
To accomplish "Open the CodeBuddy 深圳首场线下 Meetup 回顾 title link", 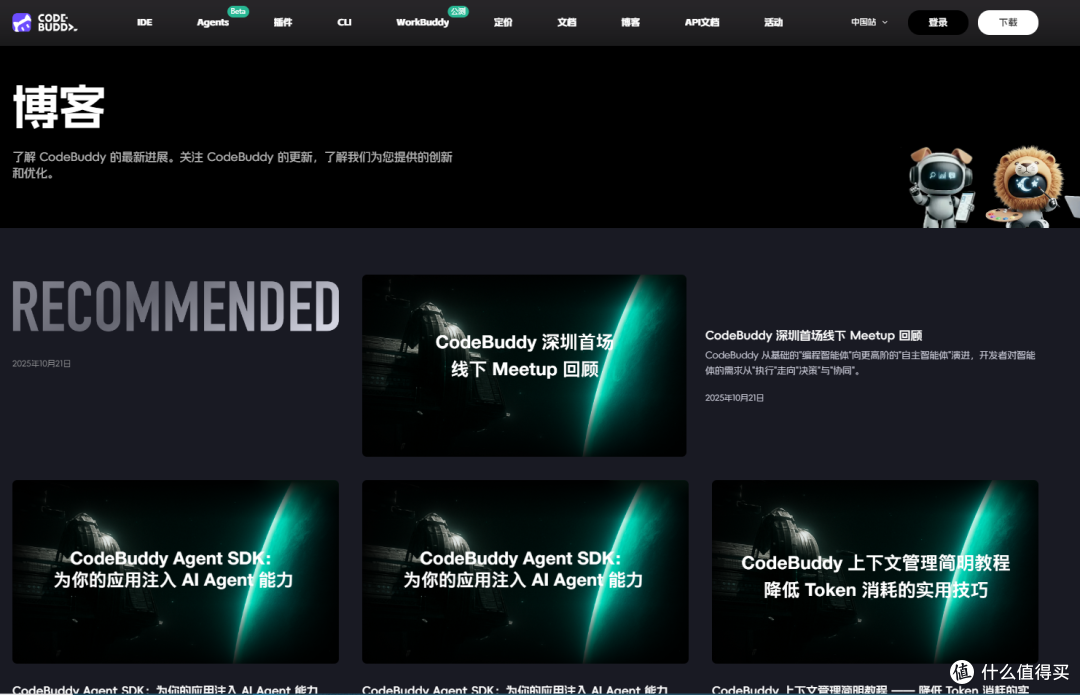I will click(813, 335).
